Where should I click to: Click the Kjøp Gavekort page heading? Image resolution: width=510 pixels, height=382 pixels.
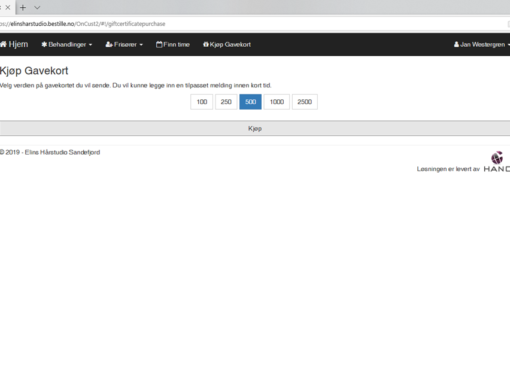[34, 71]
